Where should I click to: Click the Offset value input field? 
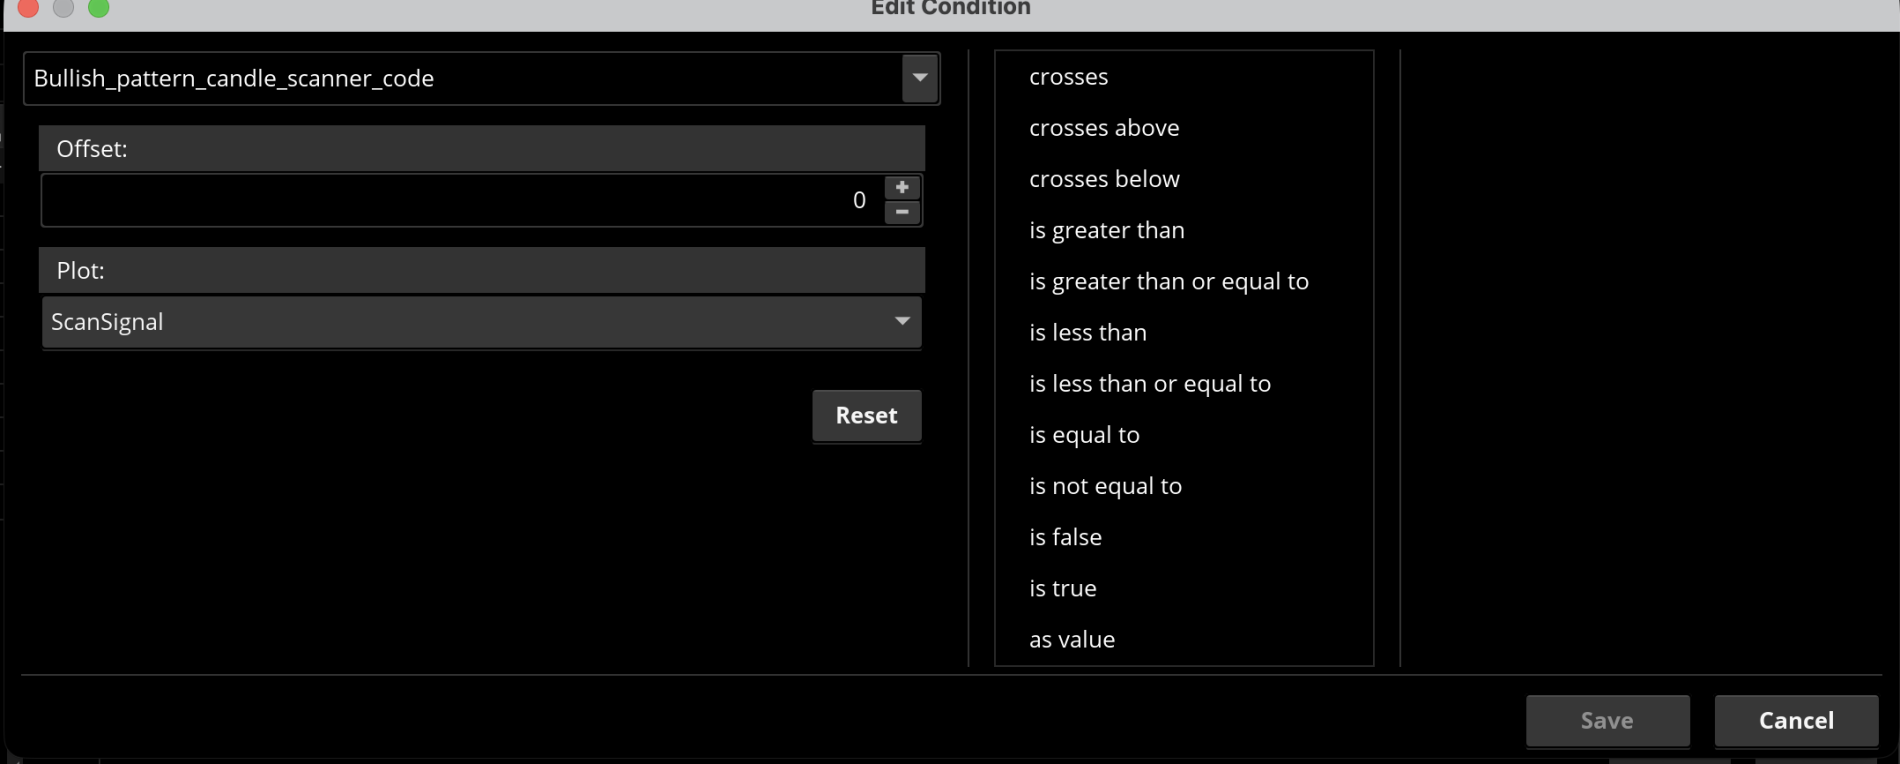(460, 200)
